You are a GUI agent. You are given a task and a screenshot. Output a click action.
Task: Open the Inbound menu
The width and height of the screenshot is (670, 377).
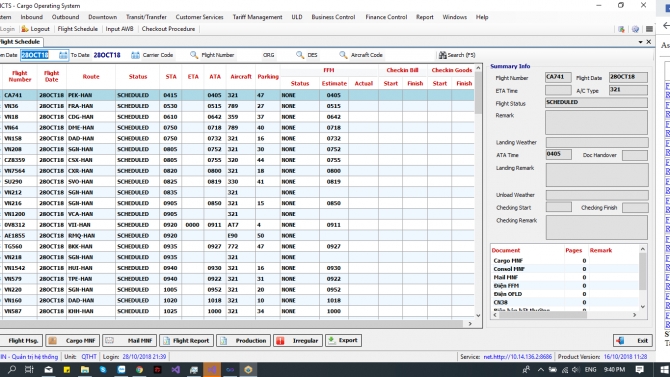pyautogui.click(x=32, y=17)
